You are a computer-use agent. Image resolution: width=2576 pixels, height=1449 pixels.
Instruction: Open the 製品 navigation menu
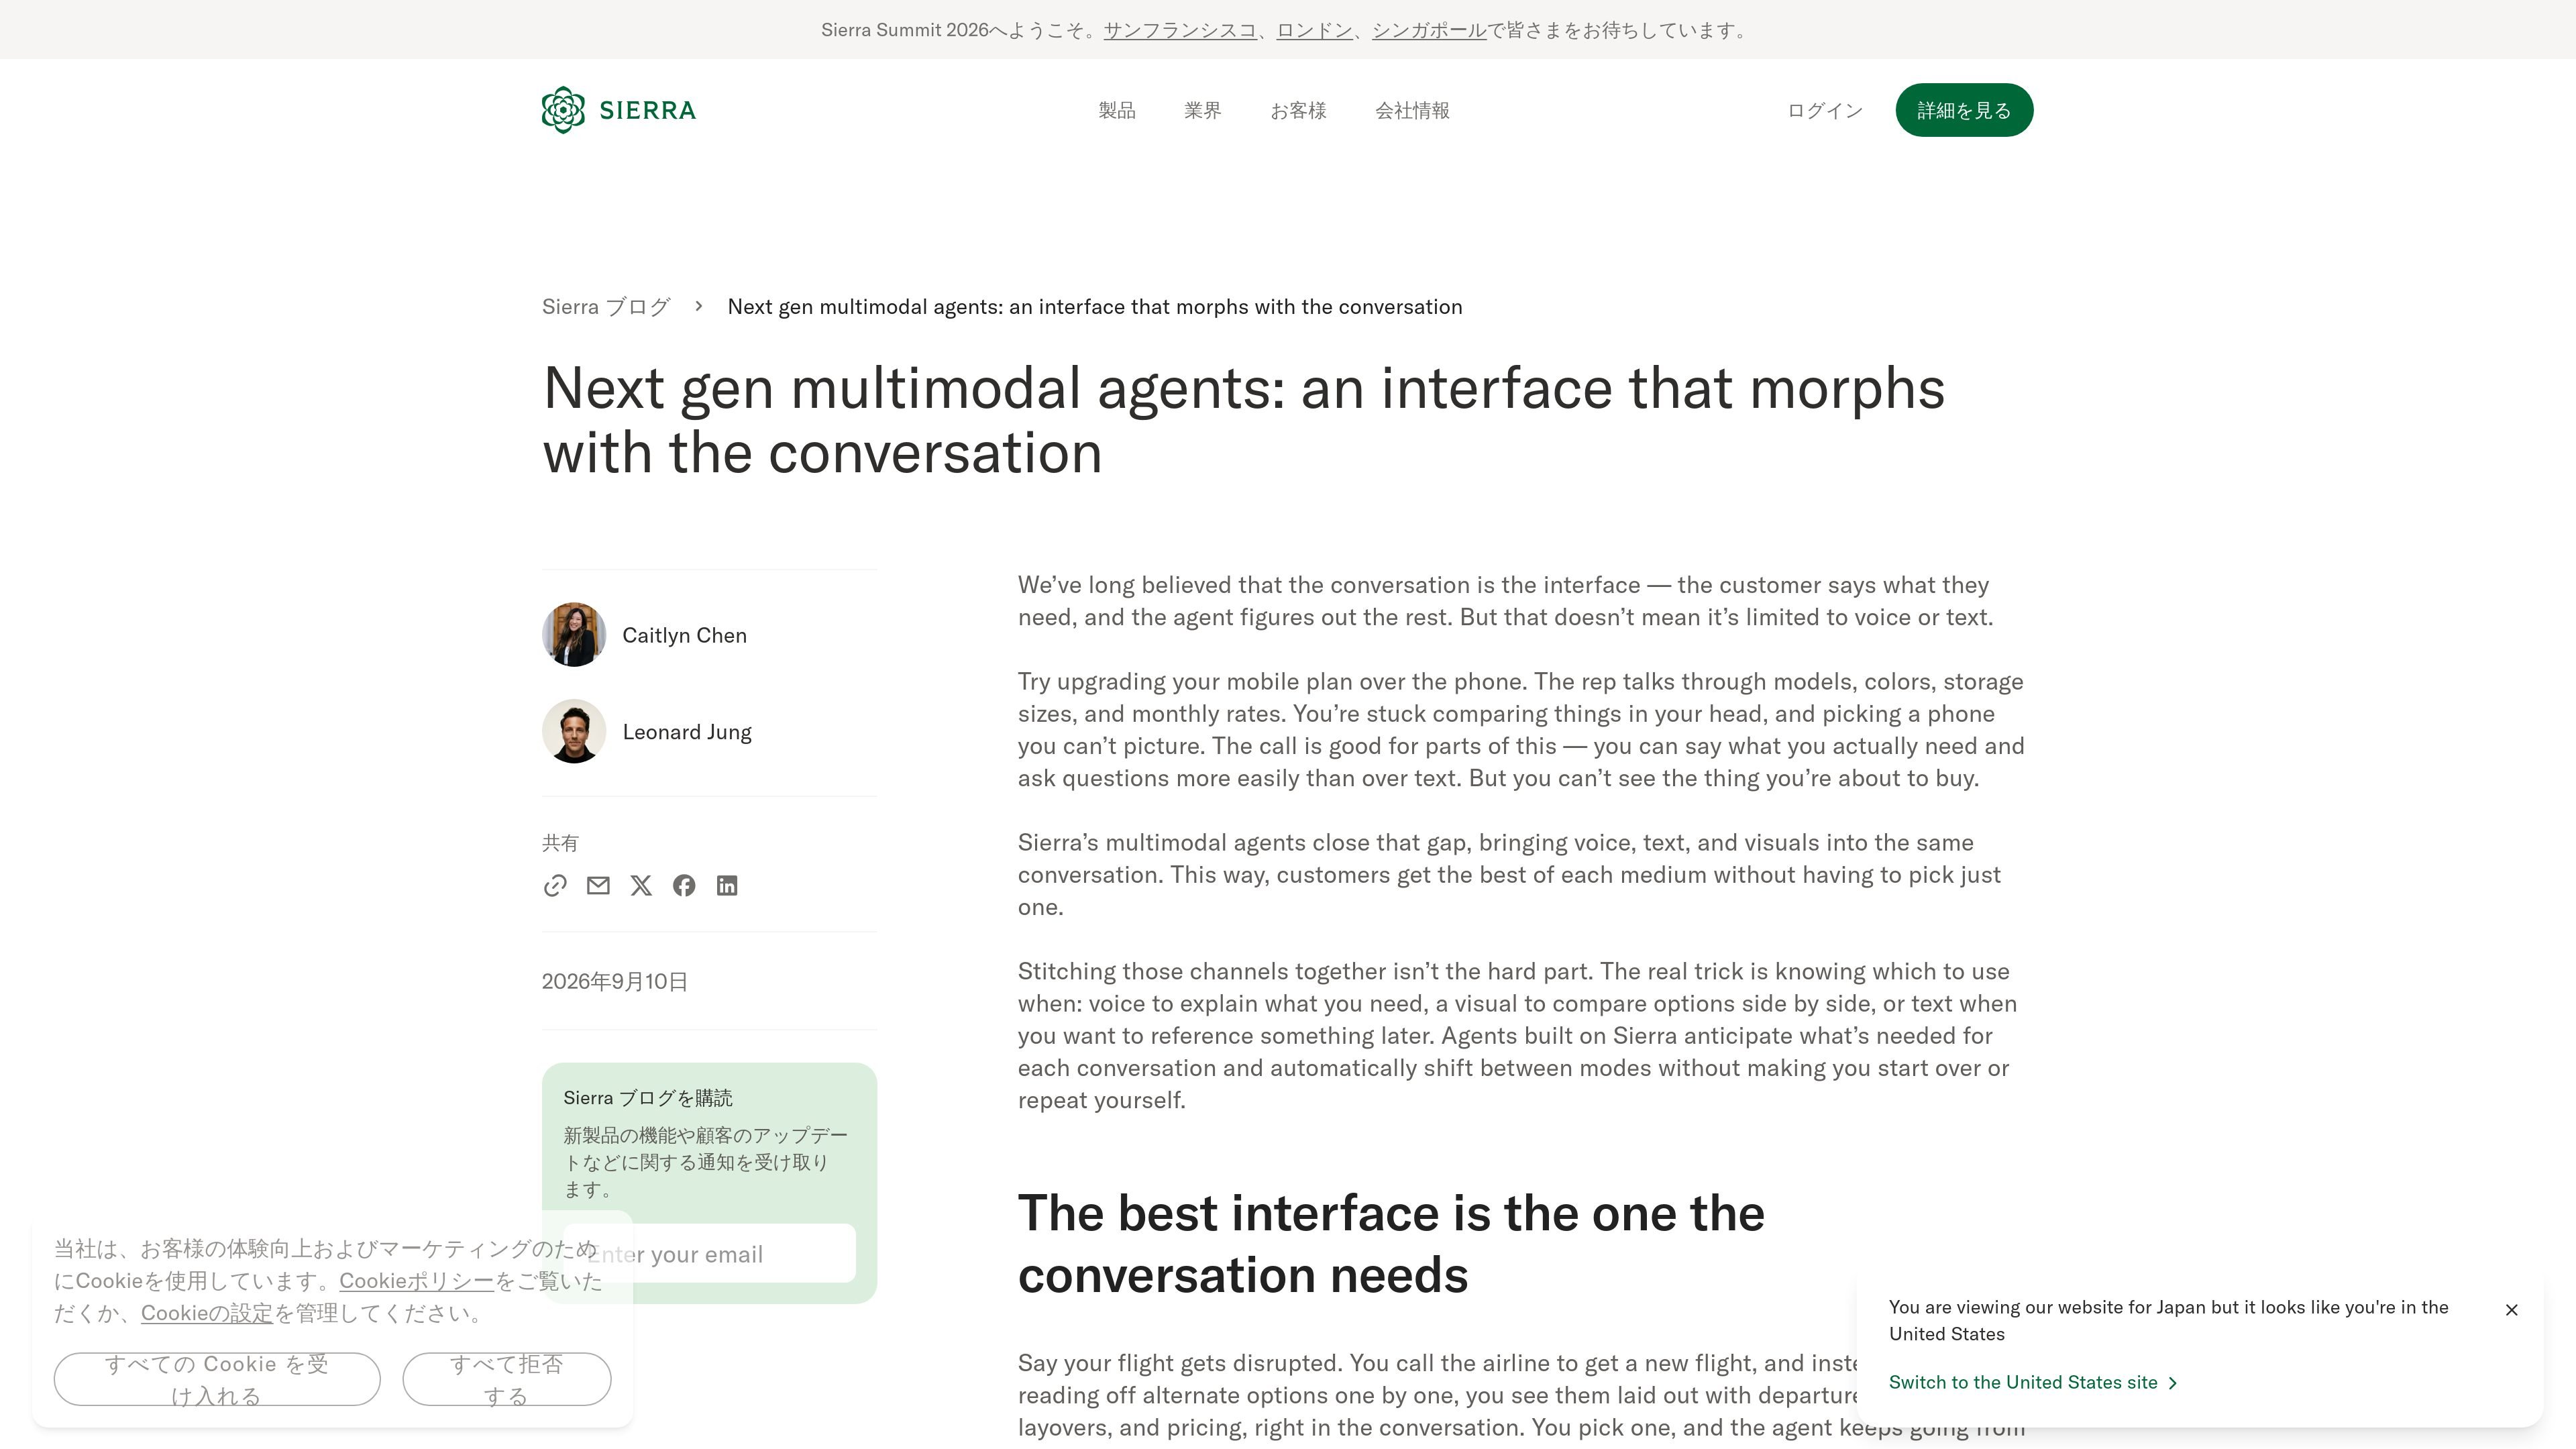pos(1117,110)
